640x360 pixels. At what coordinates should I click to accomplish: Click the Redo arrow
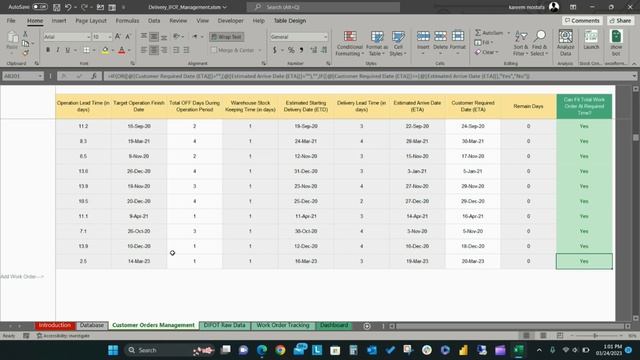pos(84,7)
